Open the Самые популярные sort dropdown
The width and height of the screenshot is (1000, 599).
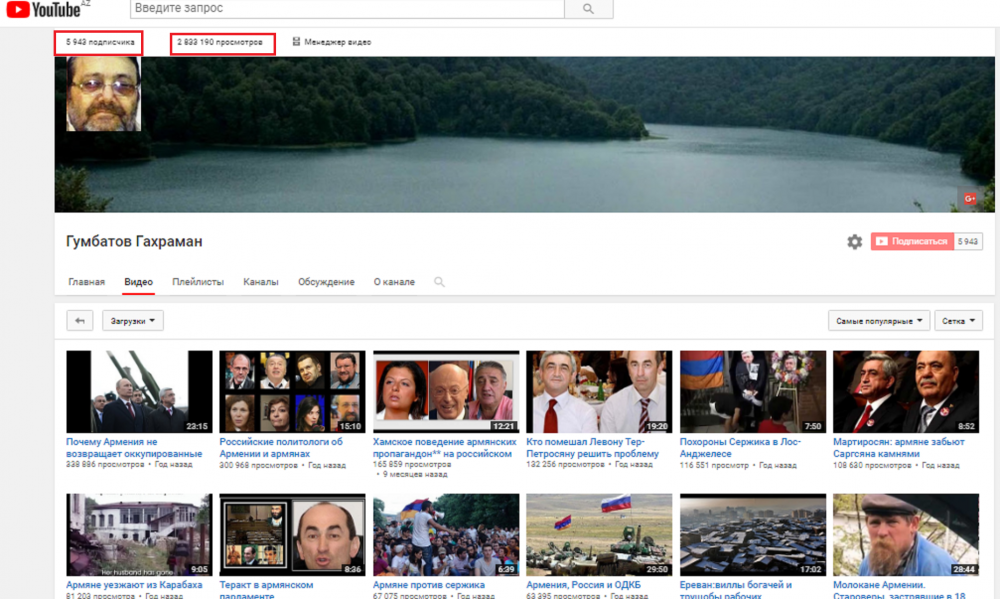(878, 321)
